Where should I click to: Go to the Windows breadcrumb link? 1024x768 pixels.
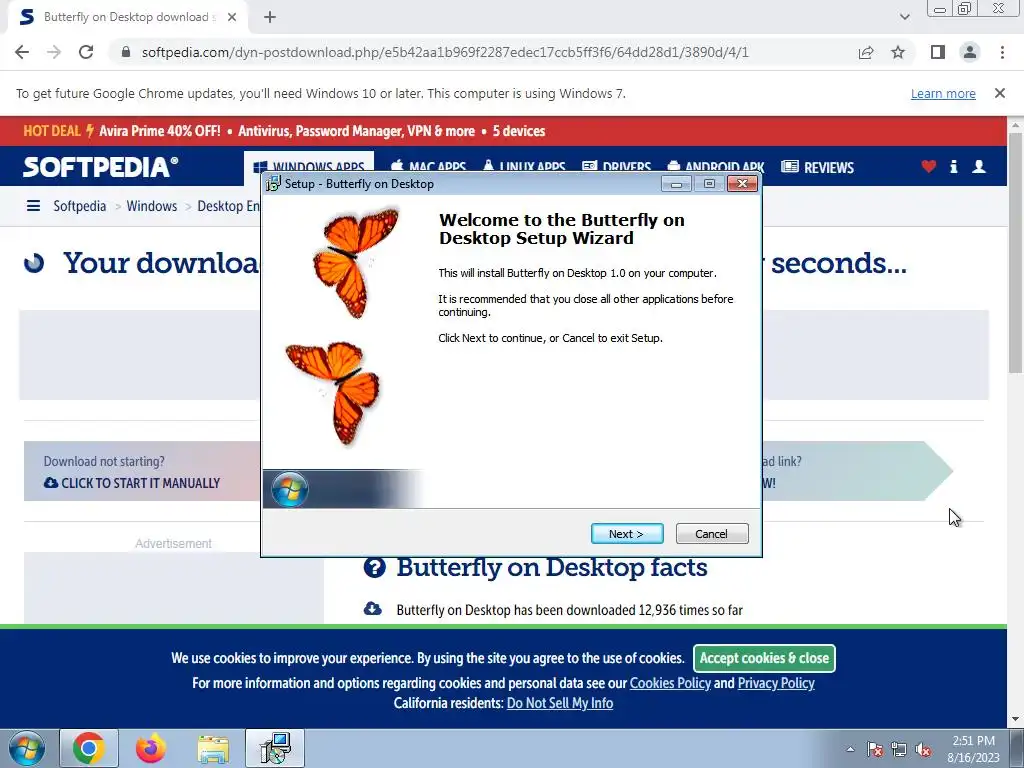click(x=152, y=206)
